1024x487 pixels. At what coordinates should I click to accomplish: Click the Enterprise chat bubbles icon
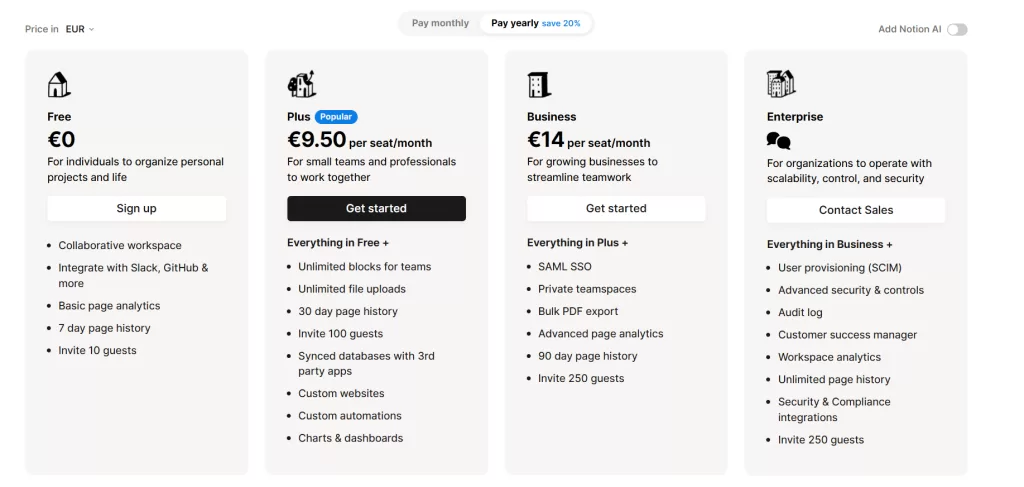coord(778,140)
